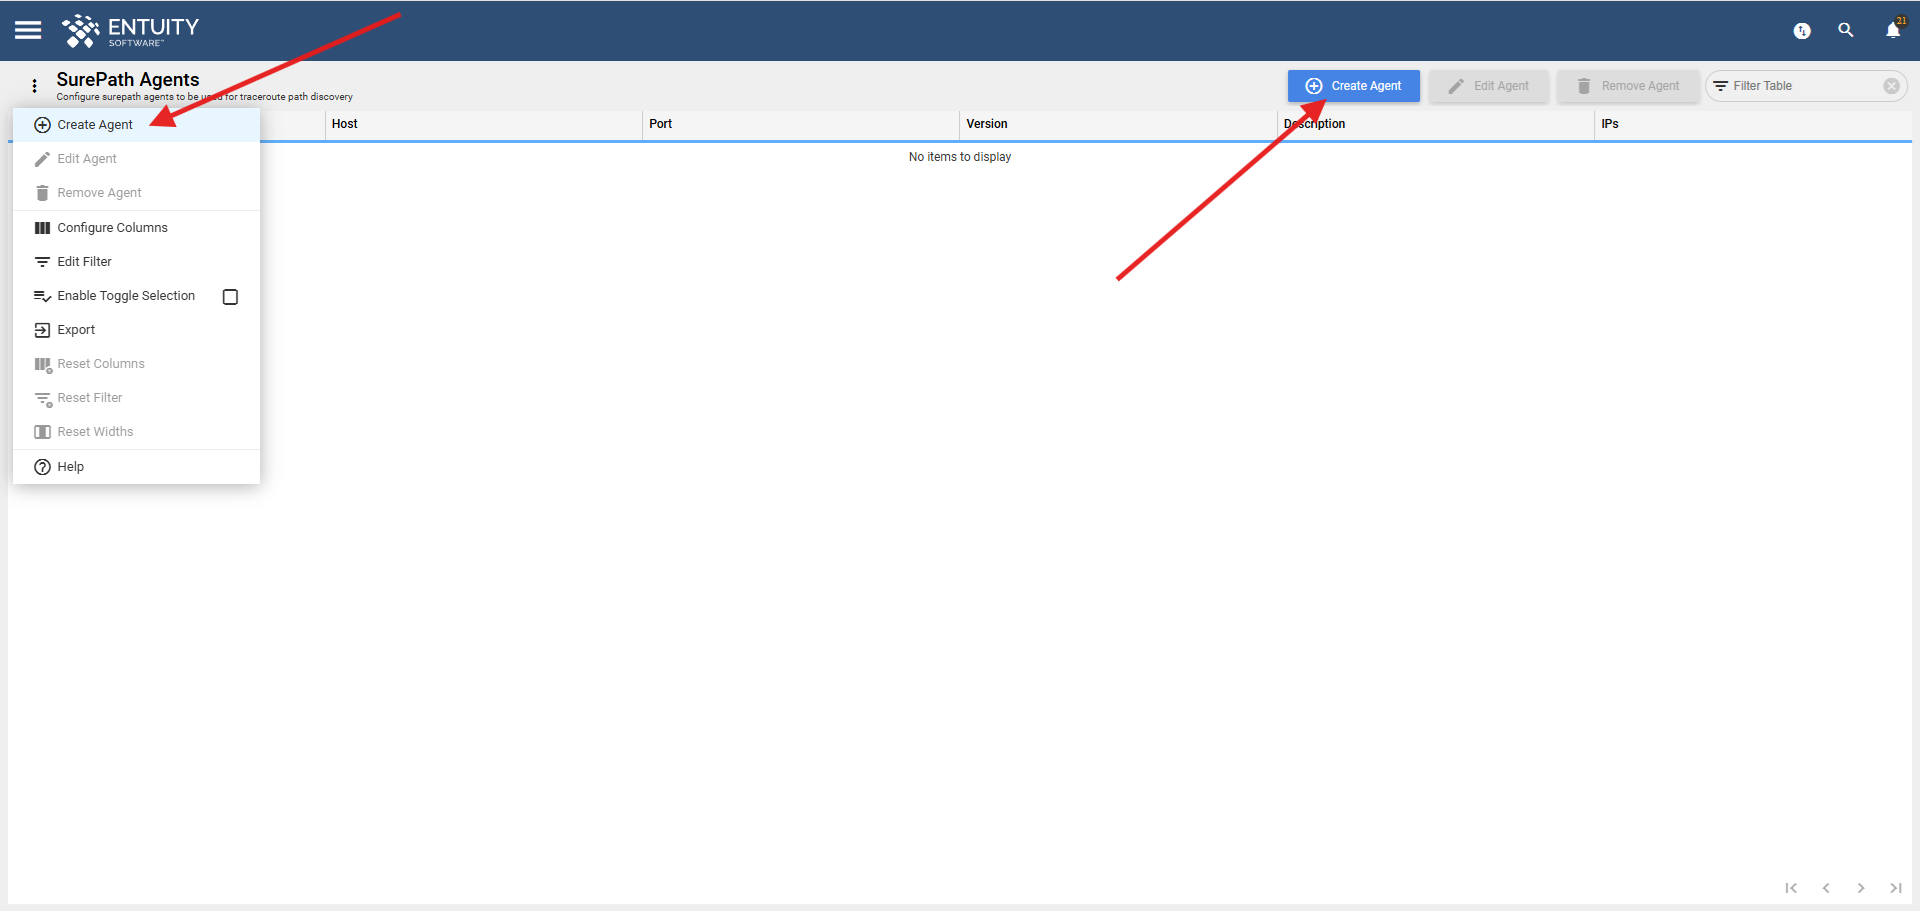Open the search magnifier icon

(1846, 30)
